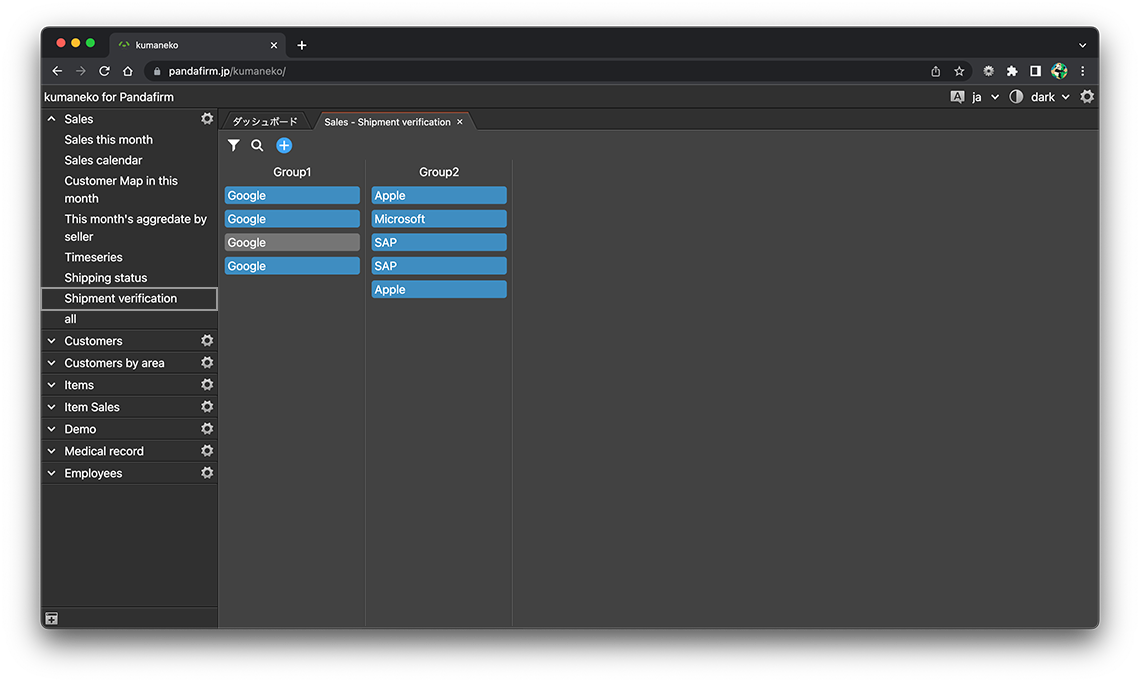Select the grey Google card in Group1
Viewport: 1140px width, 683px height.
(x=292, y=242)
